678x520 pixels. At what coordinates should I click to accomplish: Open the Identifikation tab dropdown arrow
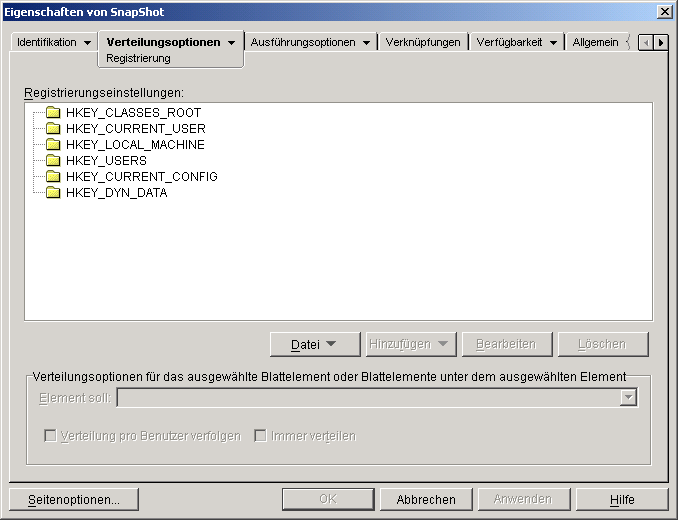(x=87, y=43)
